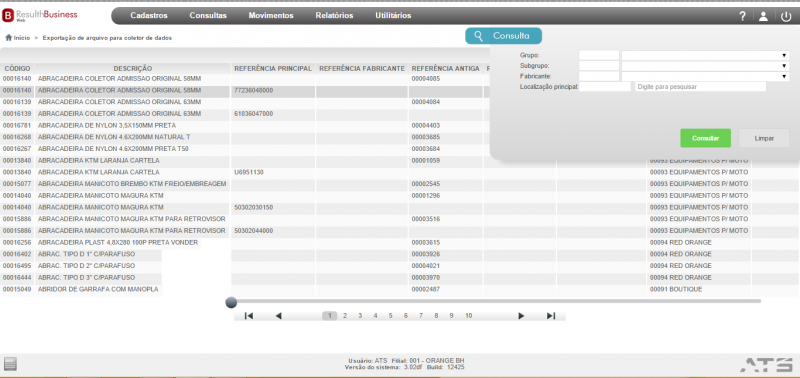Click the Consulta magnifier icon
This screenshot has width=800, height=378.
478,36
